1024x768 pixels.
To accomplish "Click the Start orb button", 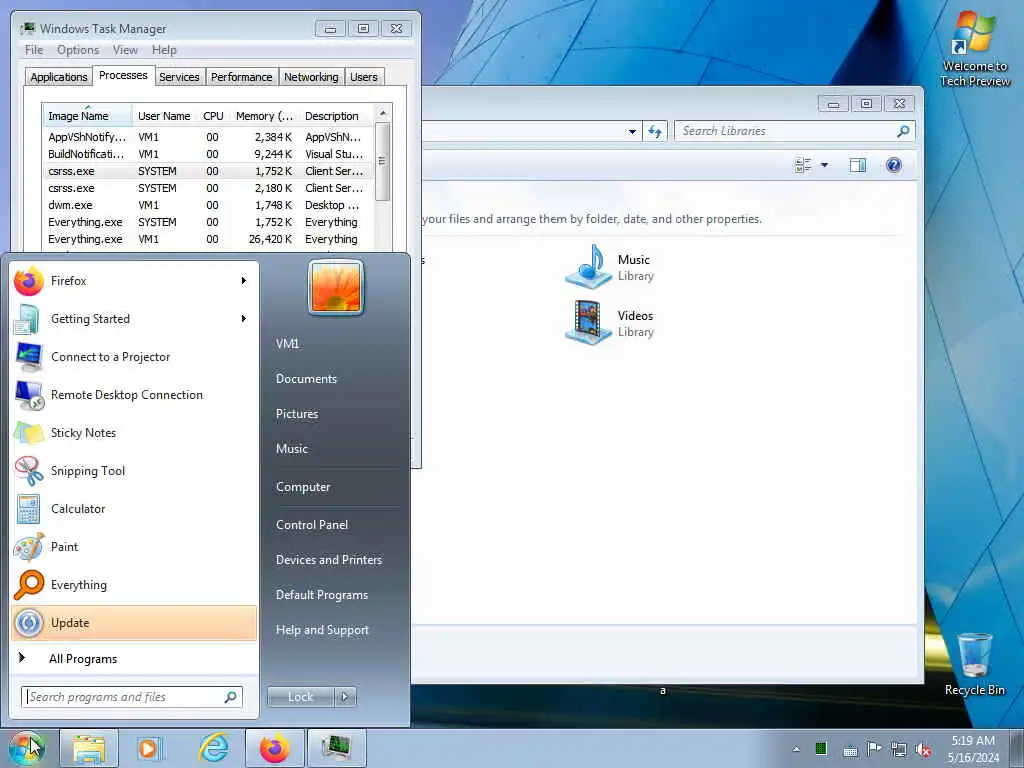I will point(26,748).
